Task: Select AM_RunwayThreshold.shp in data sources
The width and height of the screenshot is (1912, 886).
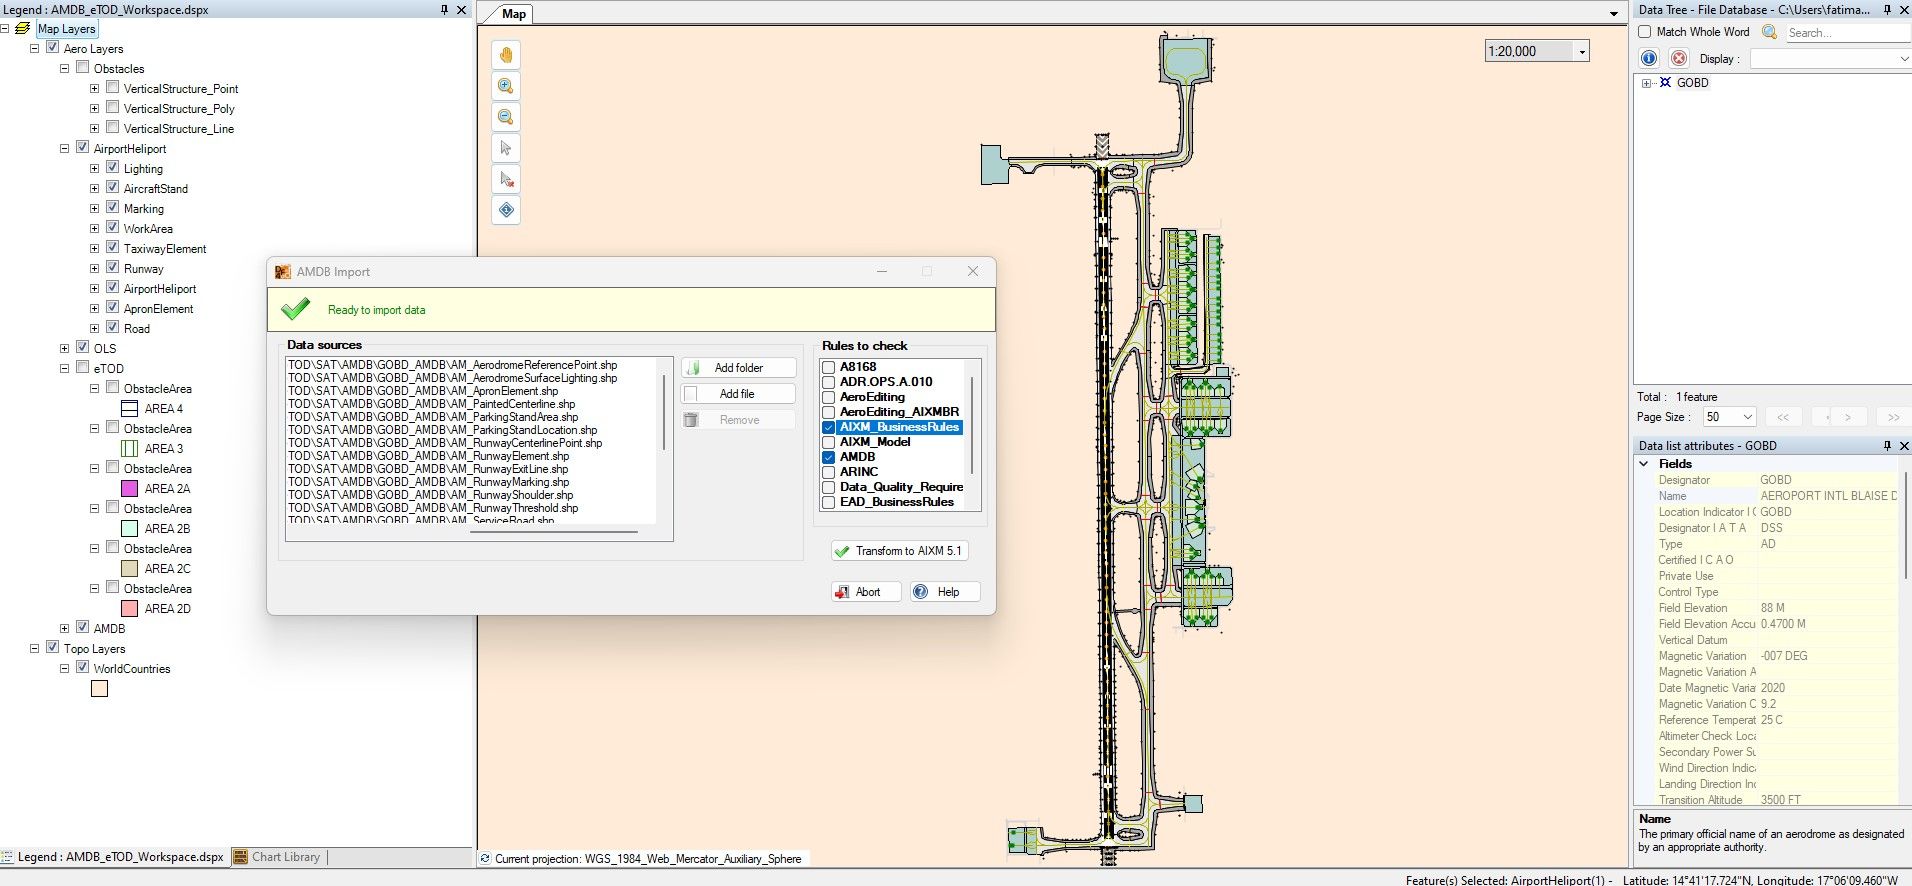Action: tap(433, 508)
